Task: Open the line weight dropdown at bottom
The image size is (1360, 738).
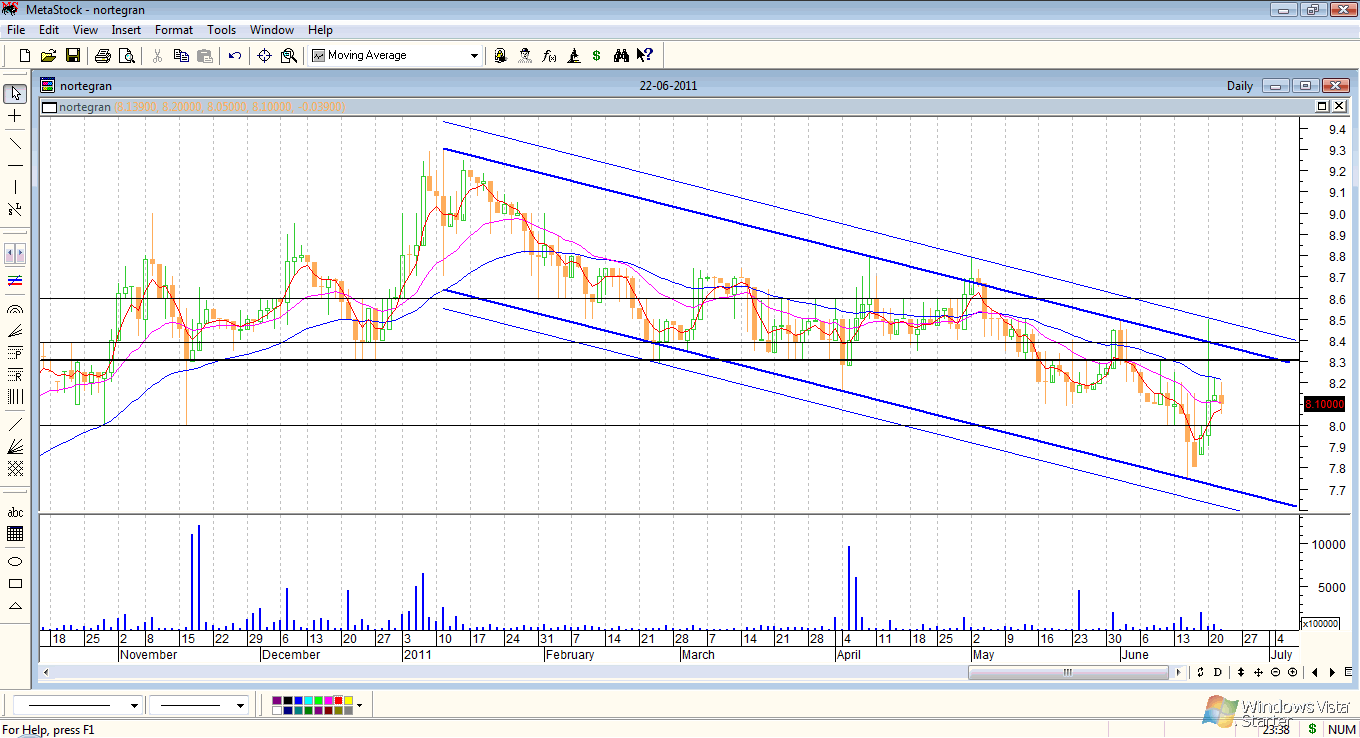Action: [240, 706]
